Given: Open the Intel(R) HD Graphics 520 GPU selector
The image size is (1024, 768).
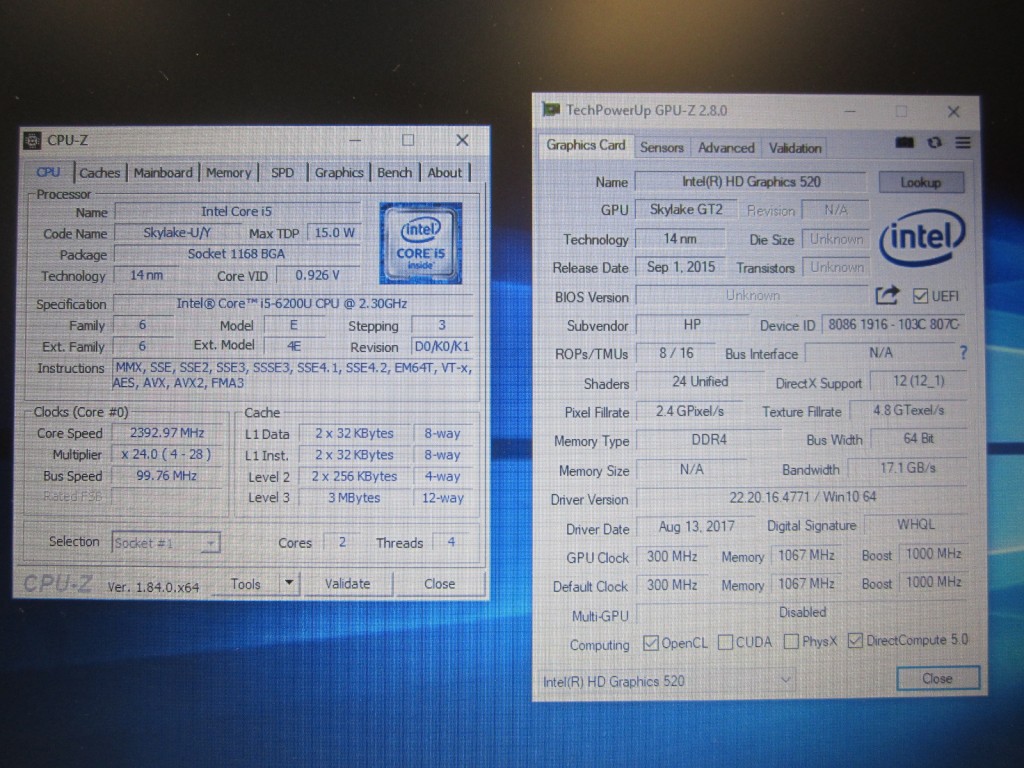Looking at the screenshot, I should (667, 680).
